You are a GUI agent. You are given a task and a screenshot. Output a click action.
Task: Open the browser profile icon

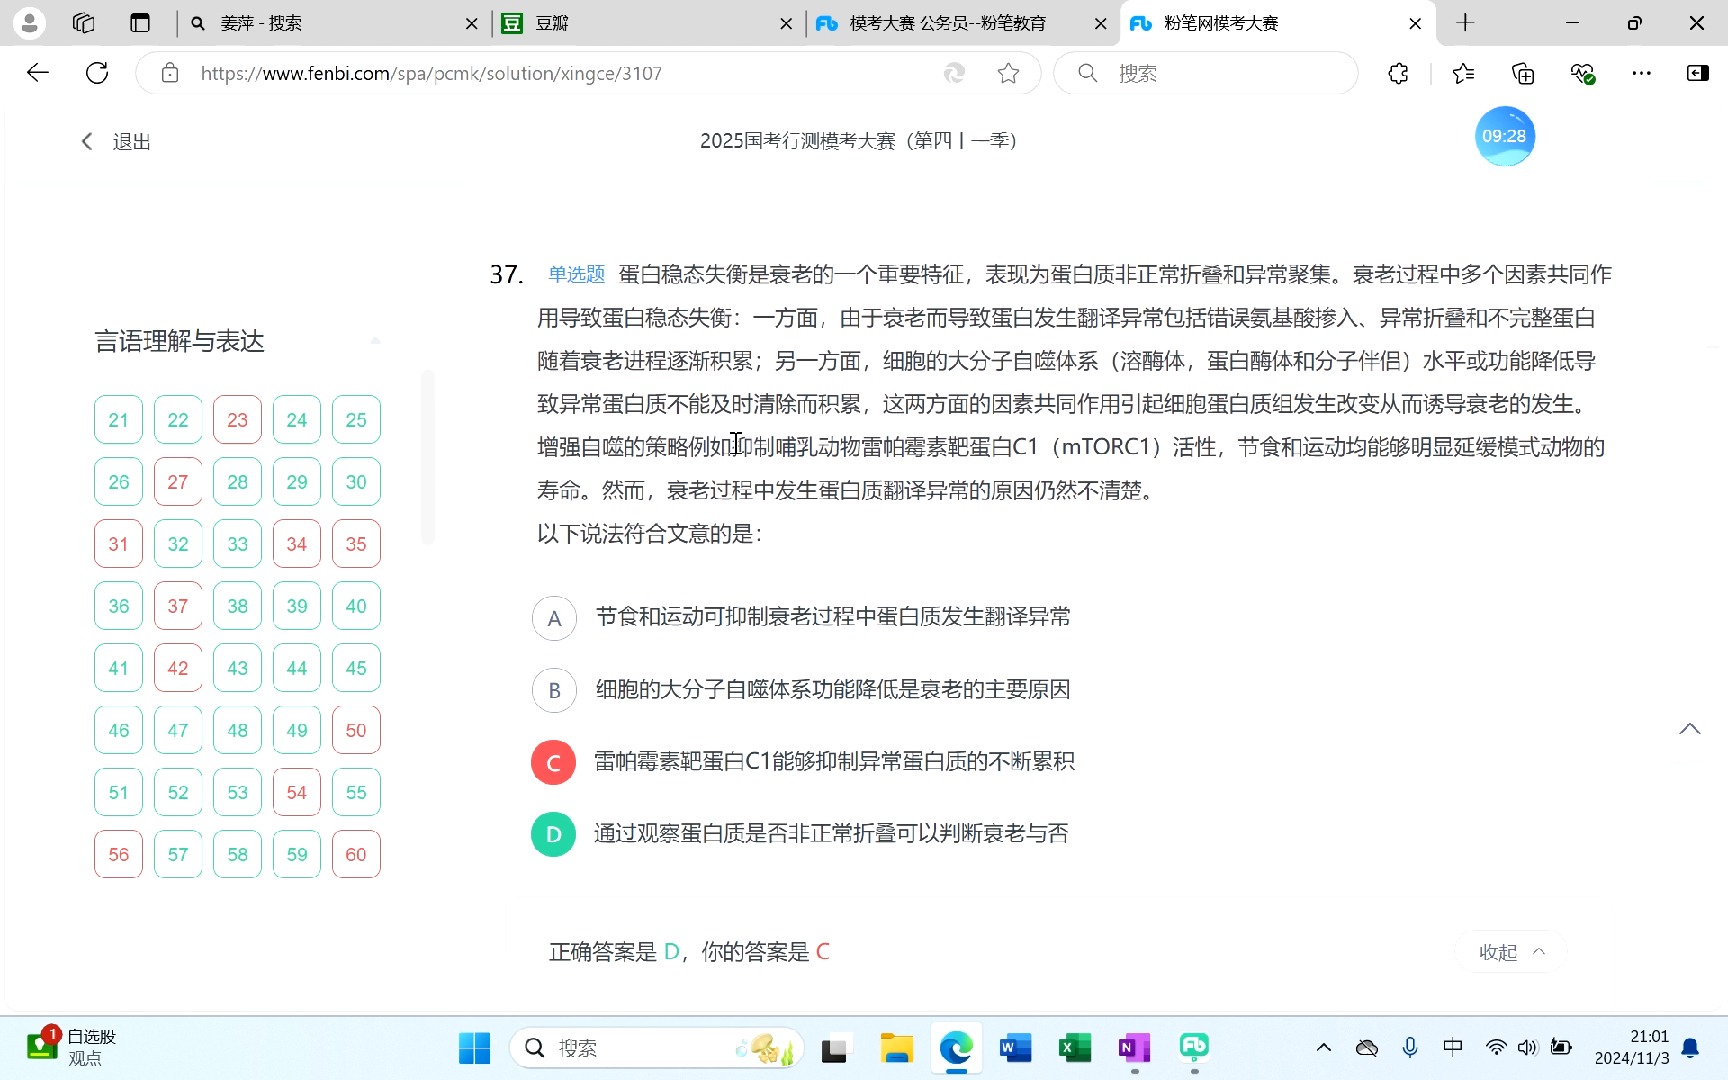(x=29, y=23)
